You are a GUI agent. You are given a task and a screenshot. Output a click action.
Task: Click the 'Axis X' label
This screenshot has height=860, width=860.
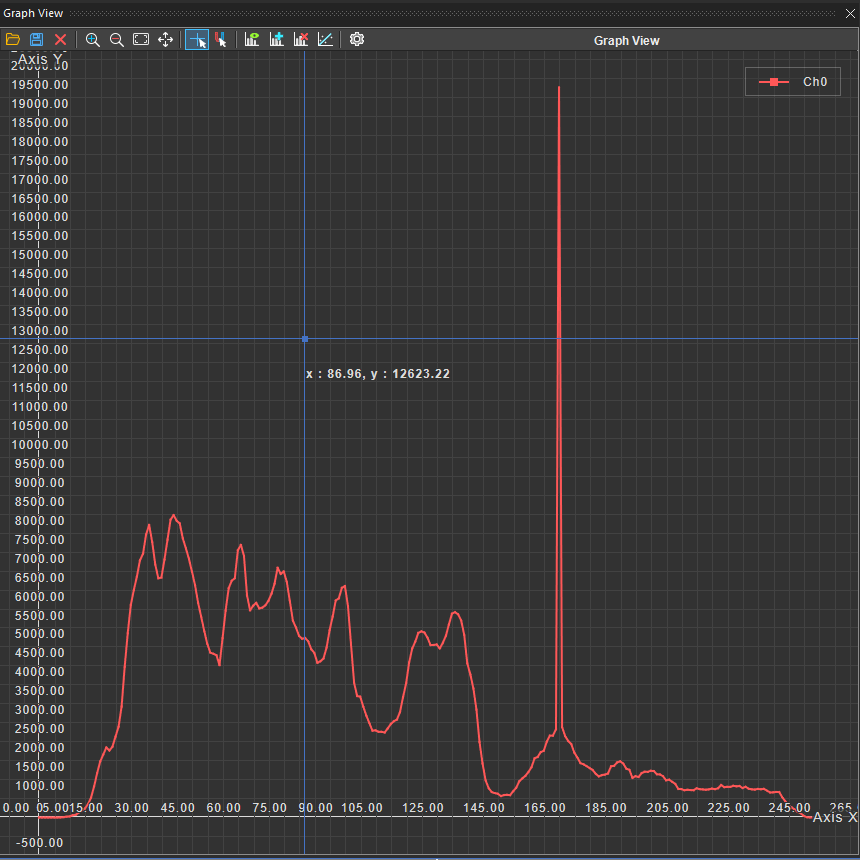pos(834,817)
